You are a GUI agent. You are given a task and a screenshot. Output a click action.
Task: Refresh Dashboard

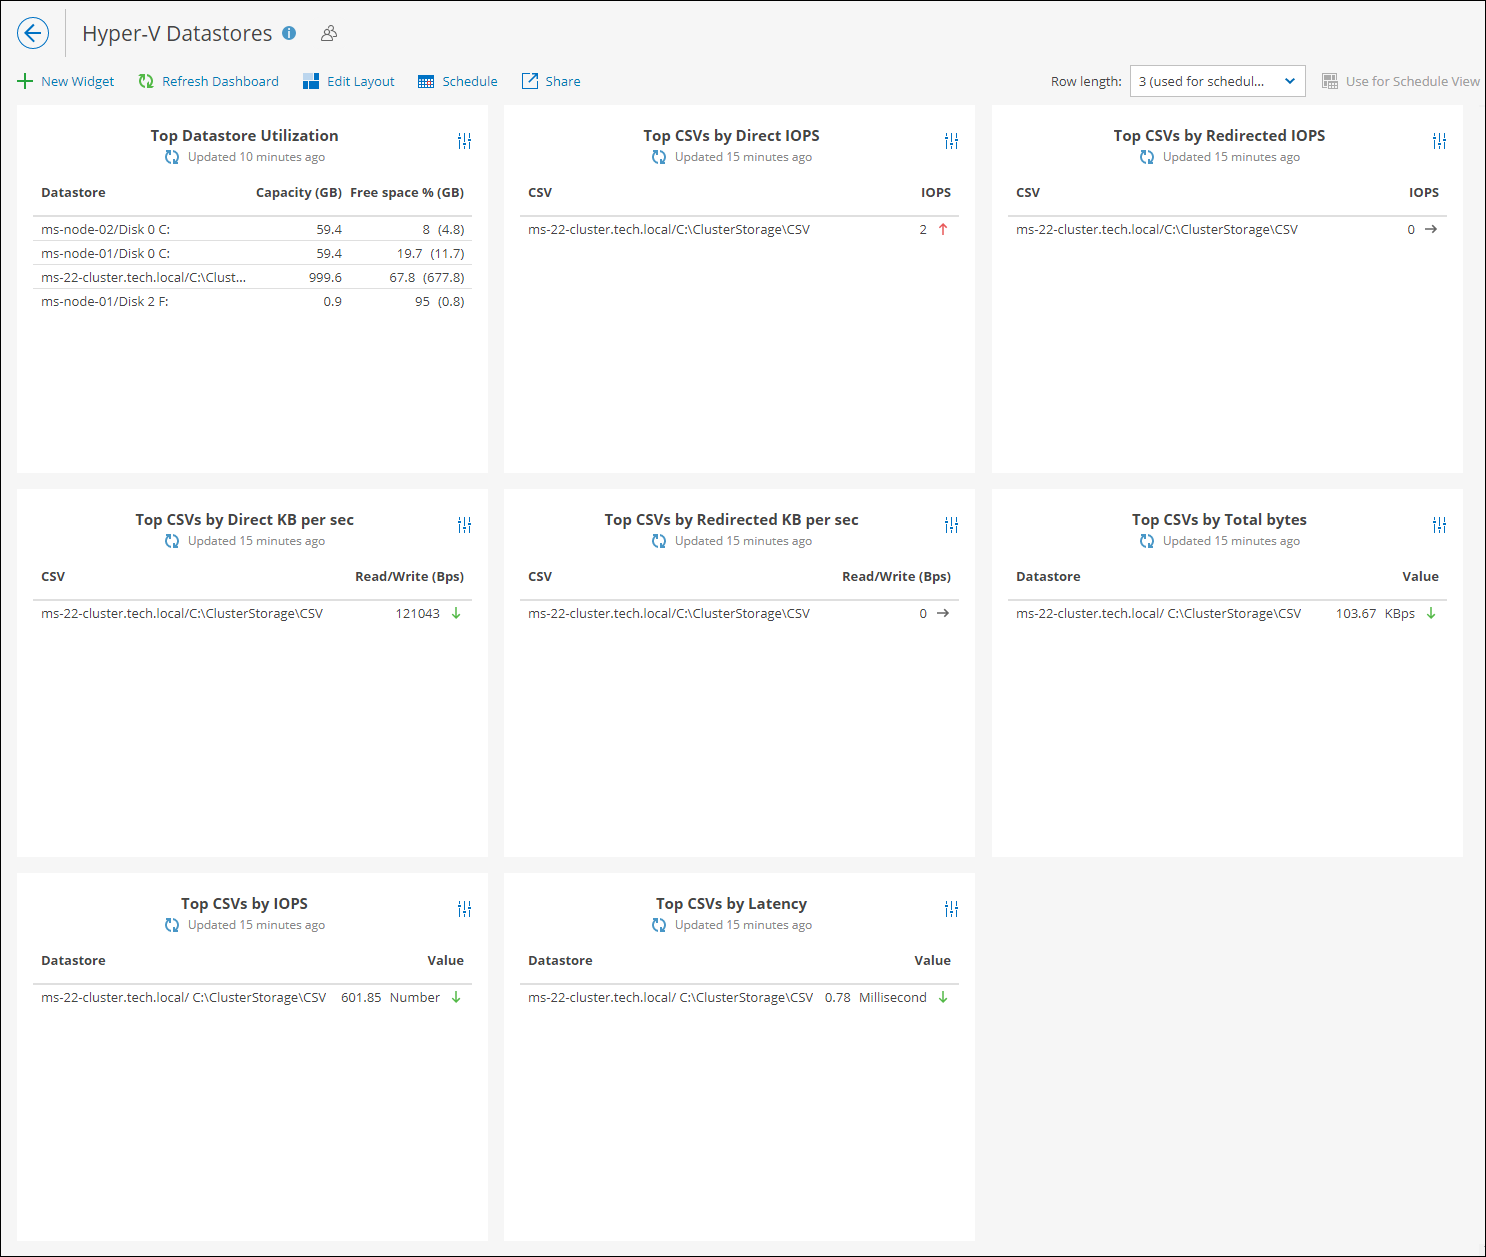[x=209, y=81]
